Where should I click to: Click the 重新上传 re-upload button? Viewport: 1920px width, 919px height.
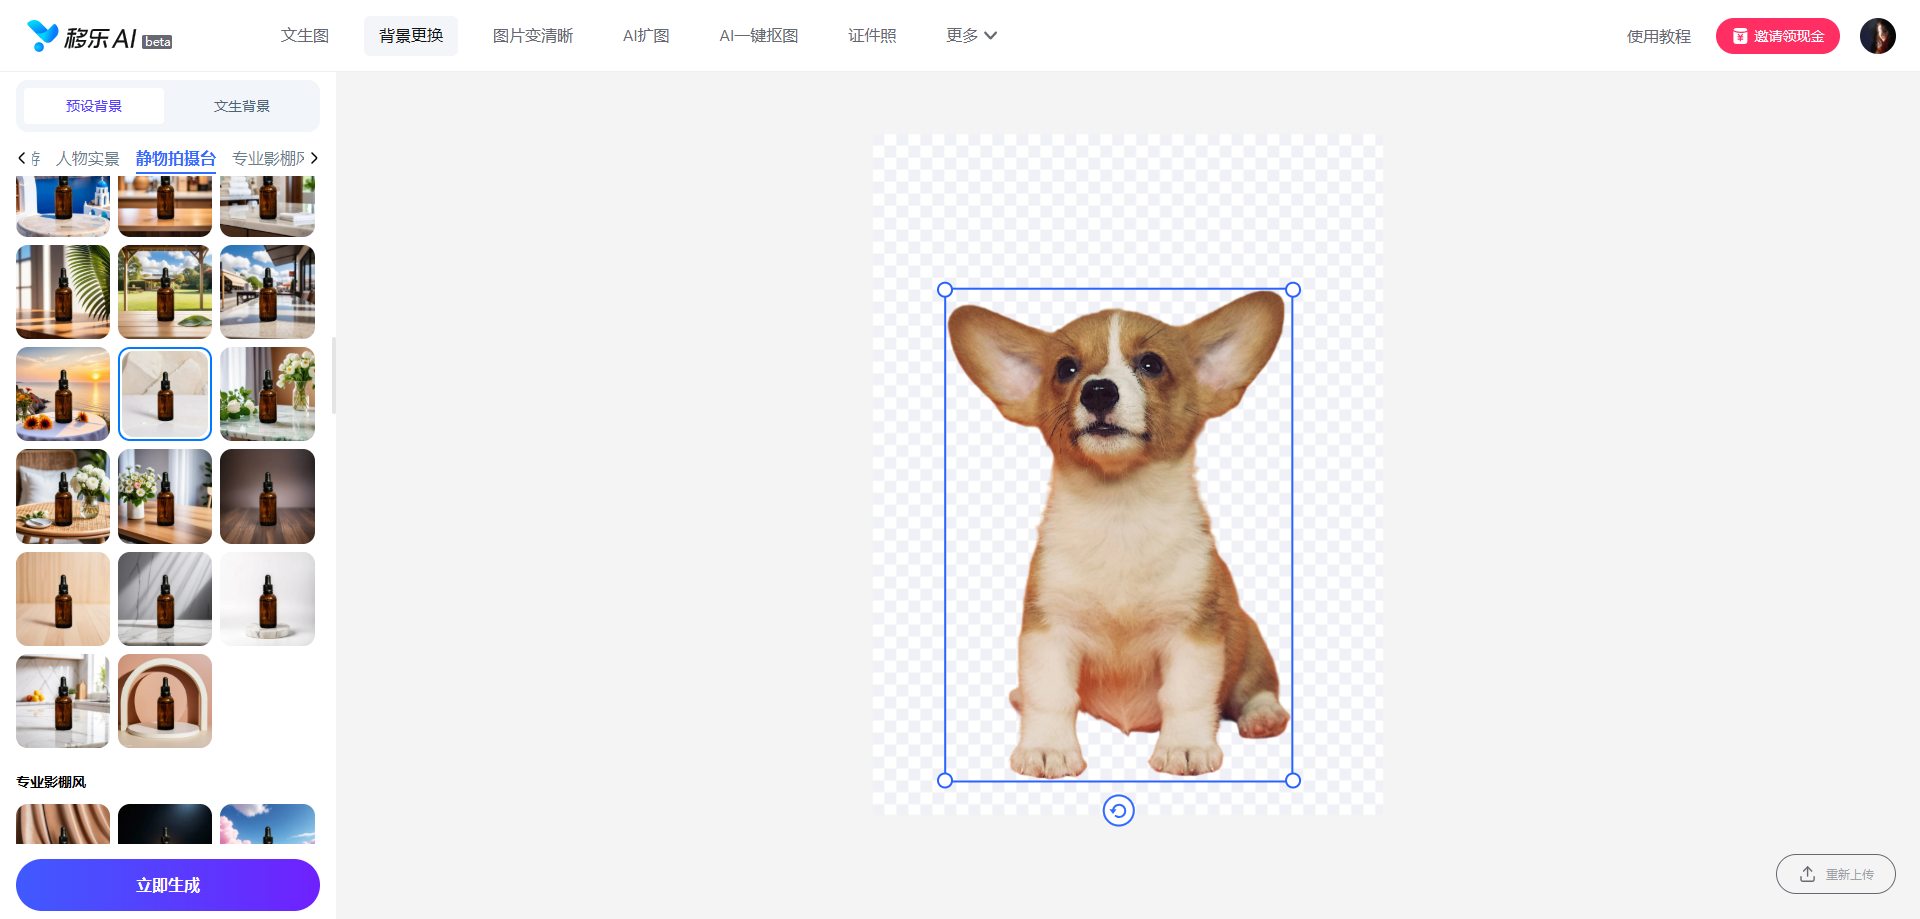pyautogui.click(x=1835, y=874)
